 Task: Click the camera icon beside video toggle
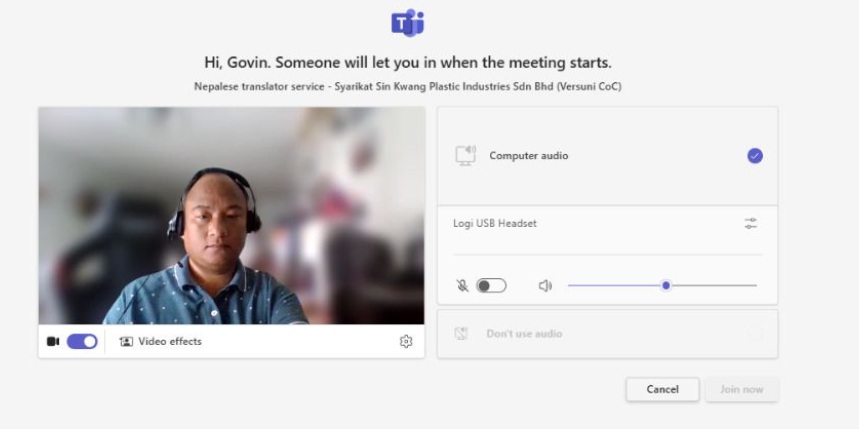(53, 342)
